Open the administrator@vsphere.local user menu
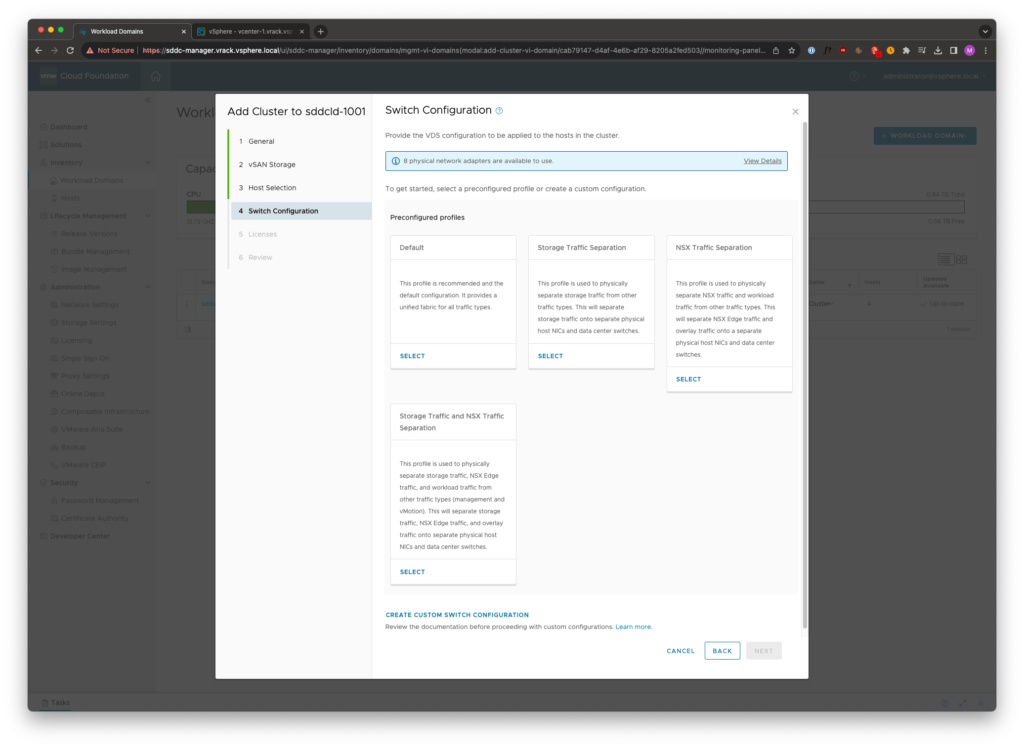This screenshot has height=748, width=1024. [x=934, y=76]
